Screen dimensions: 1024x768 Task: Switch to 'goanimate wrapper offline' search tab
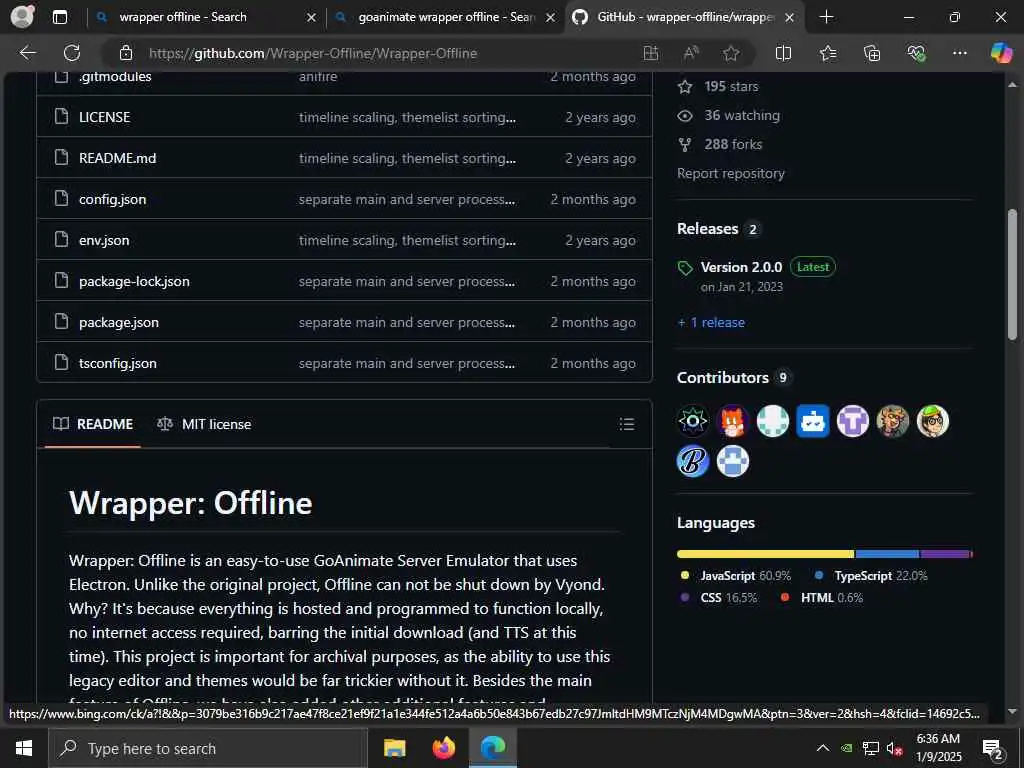pos(444,17)
